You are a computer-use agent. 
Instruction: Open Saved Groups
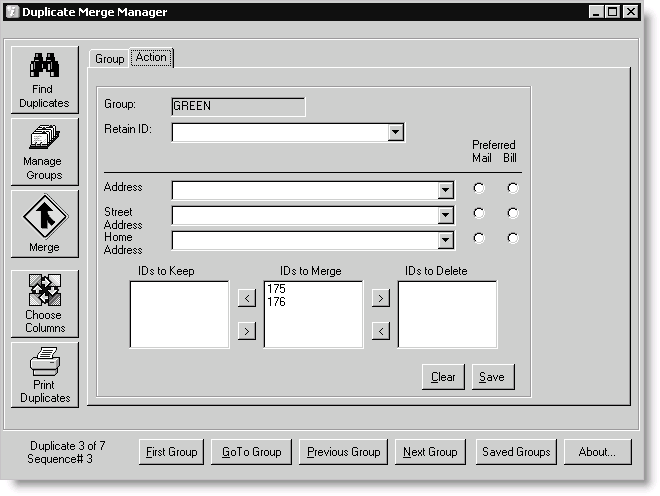coord(516,452)
